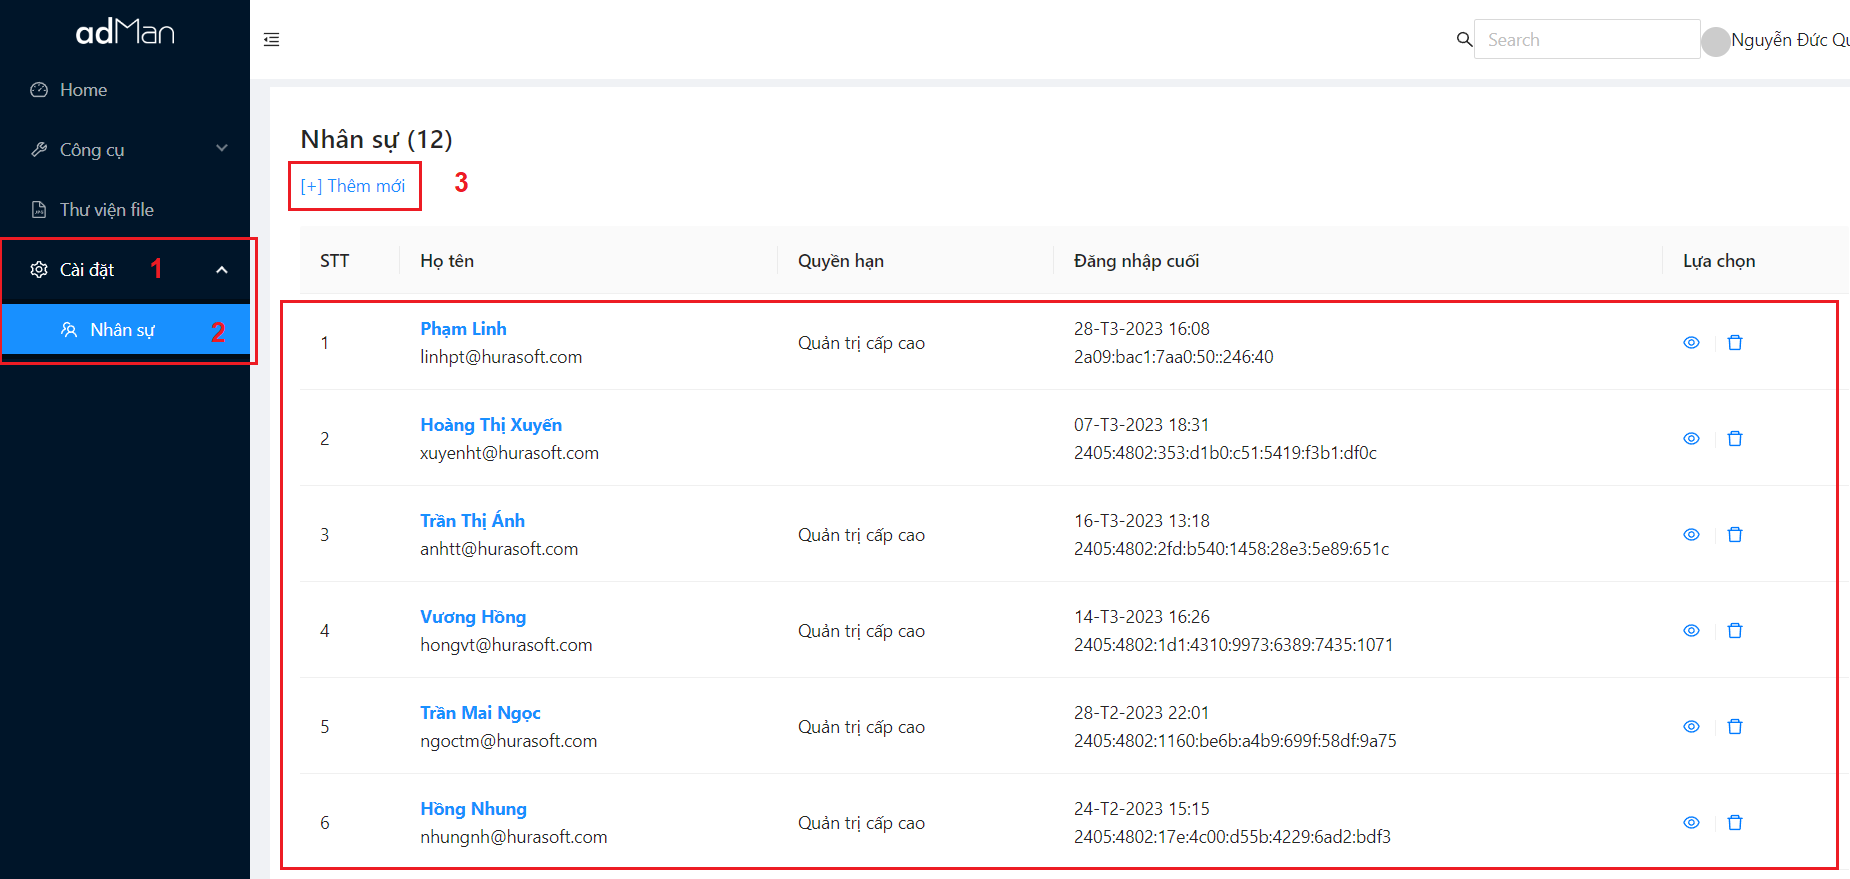Click eye icon in Vương Hồng row

pyautogui.click(x=1691, y=631)
